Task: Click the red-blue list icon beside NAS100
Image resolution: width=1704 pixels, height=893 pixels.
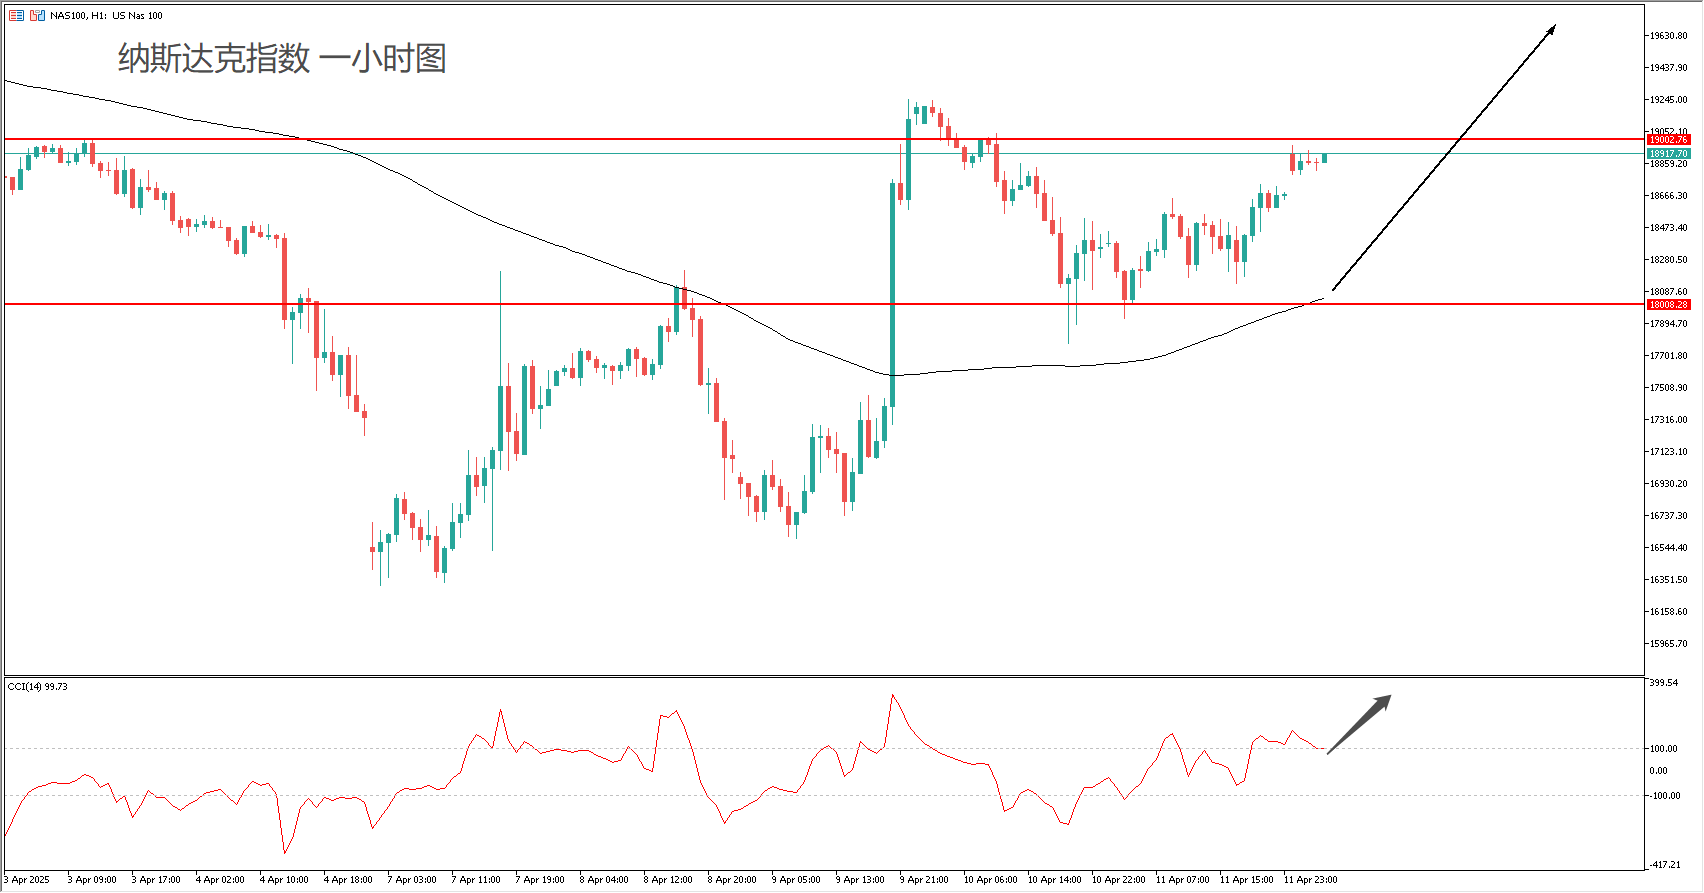Action: [16, 15]
